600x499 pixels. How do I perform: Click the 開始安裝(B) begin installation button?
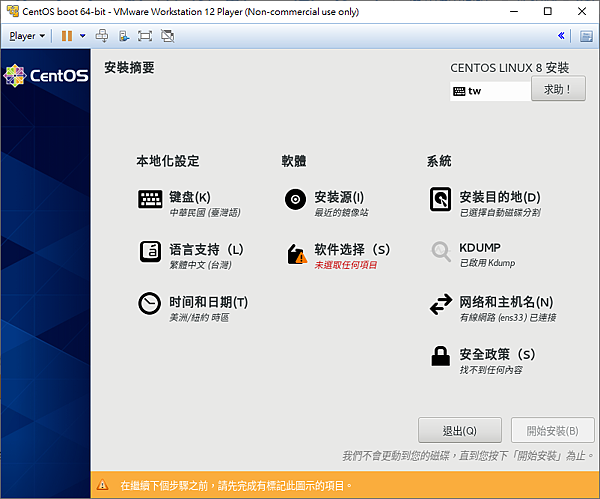pyautogui.click(x=552, y=431)
